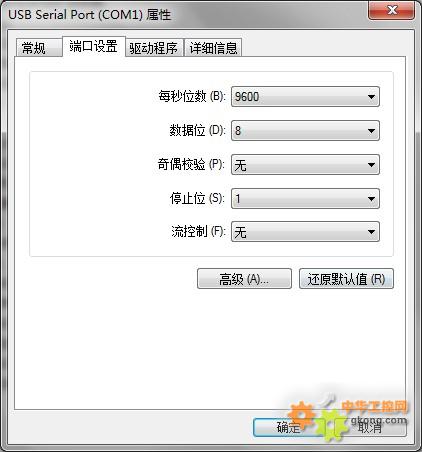
Task: Click the 取消 button
Action: (371, 427)
